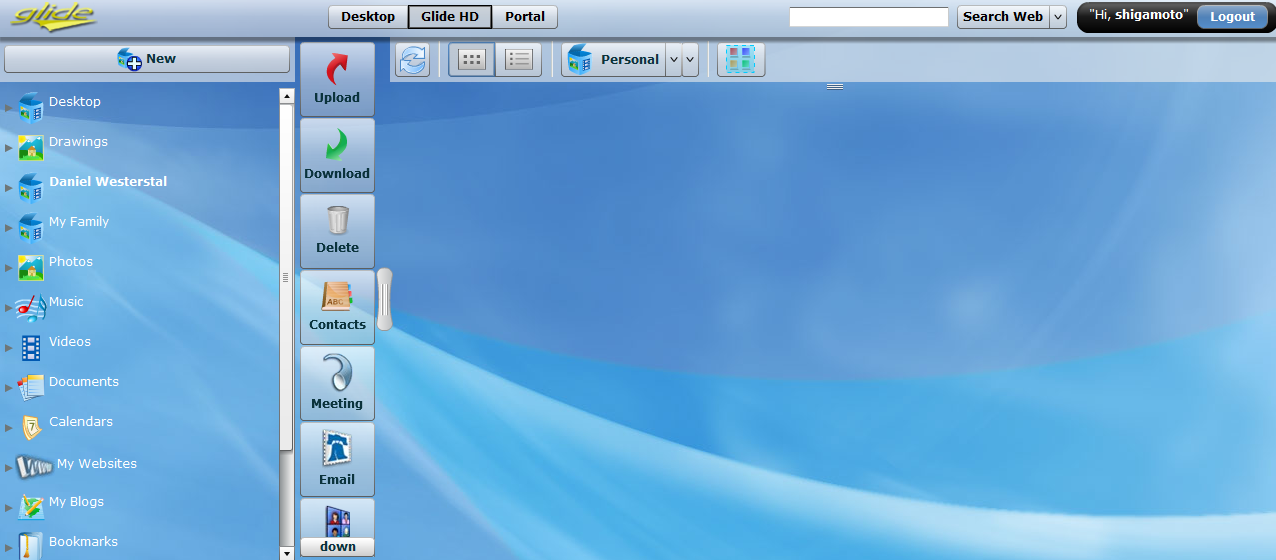
Task: Click the Logout button
Action: coord(1232,17)
